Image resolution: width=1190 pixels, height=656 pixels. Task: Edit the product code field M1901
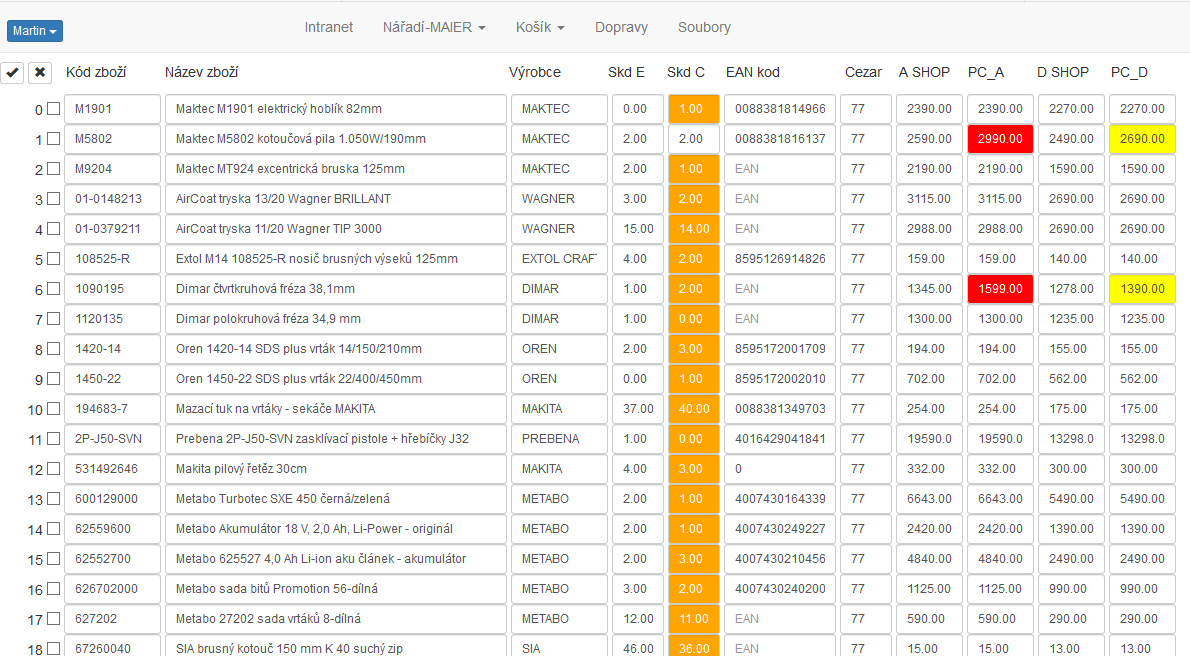coord(112,109)
